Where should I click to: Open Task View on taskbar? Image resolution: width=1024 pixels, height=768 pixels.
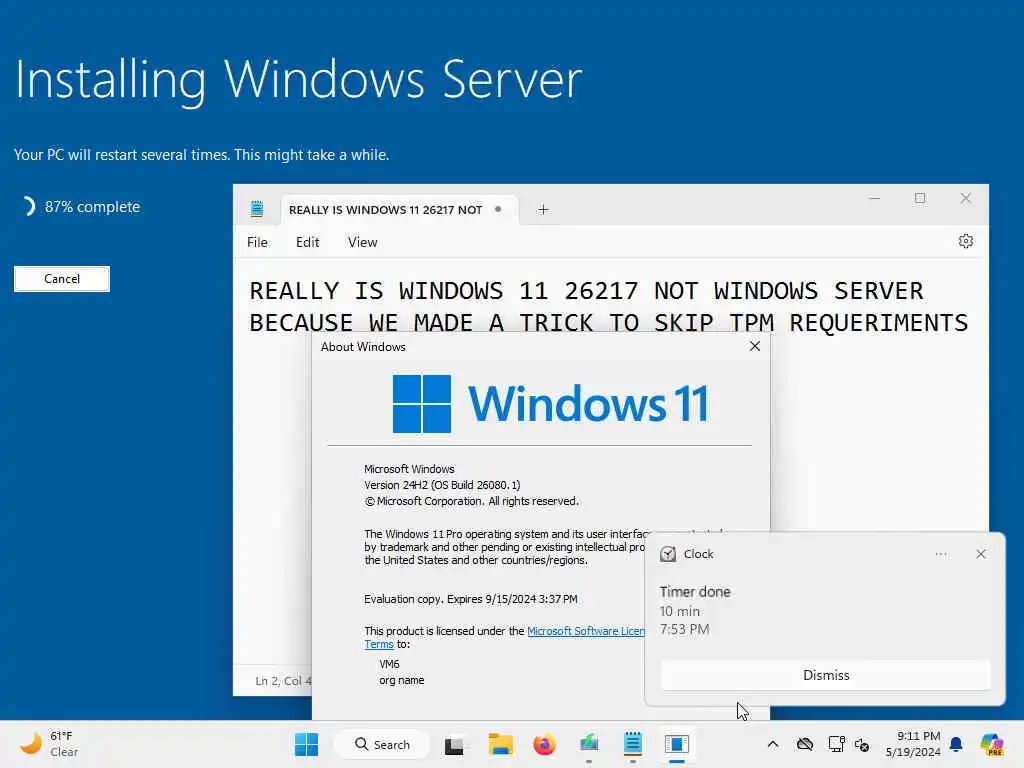[455, 744]
